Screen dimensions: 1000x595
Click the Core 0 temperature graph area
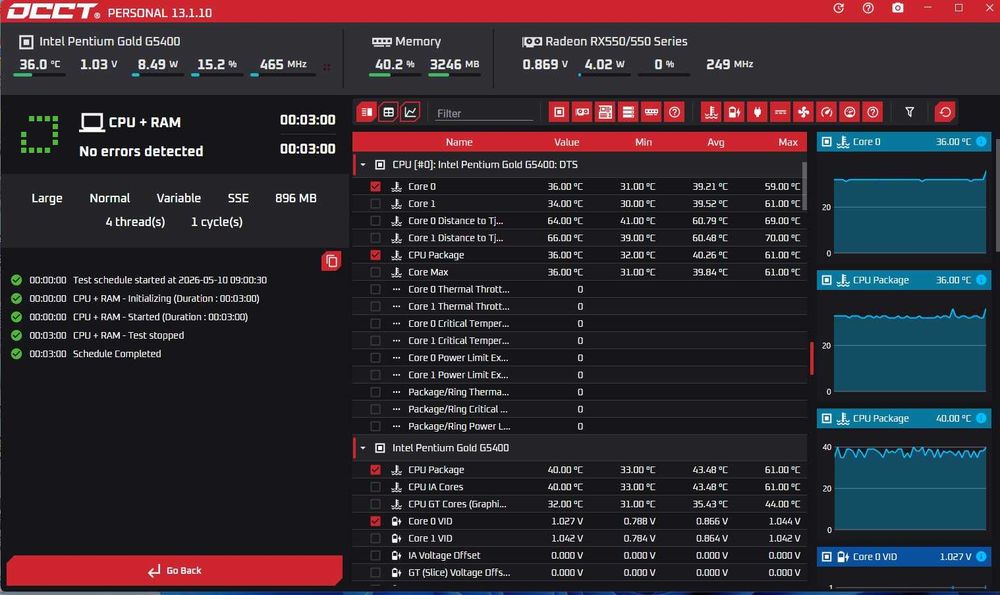909,212
